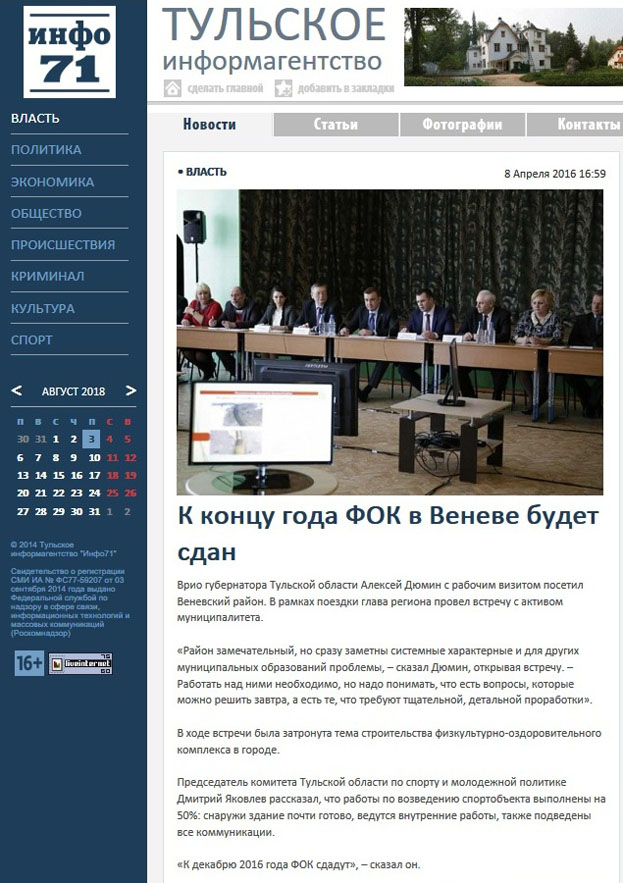
Task: Open the Новости tab
Action: [x=210, y=125]
